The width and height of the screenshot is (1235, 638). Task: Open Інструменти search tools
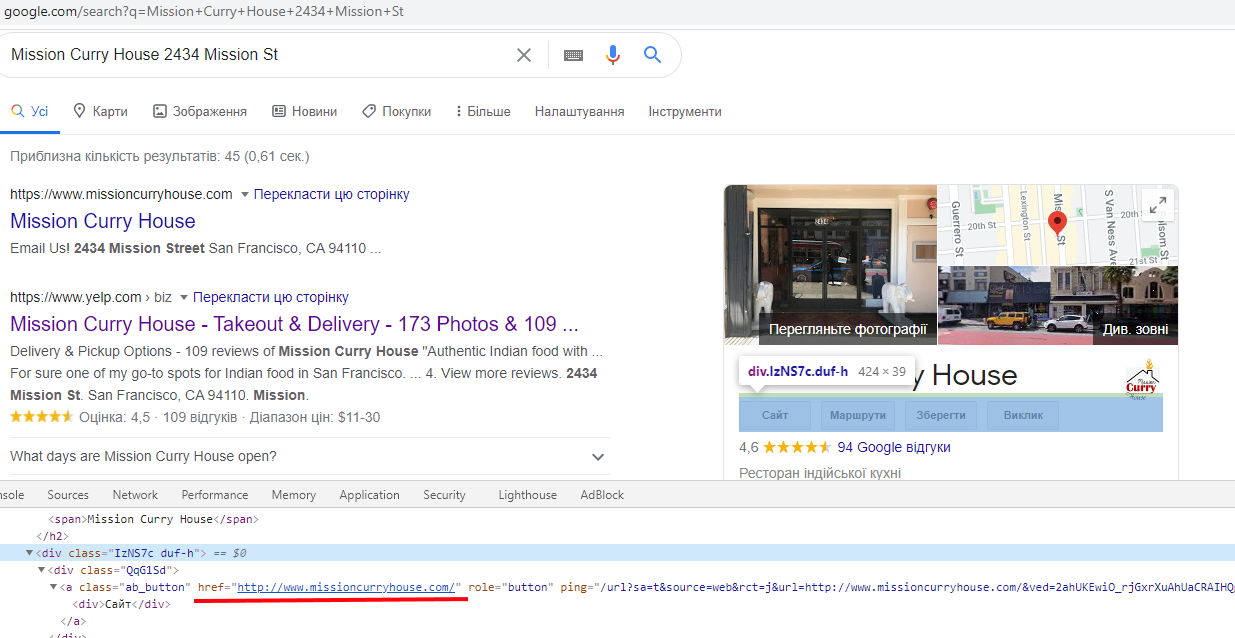(x=685, y=111)
